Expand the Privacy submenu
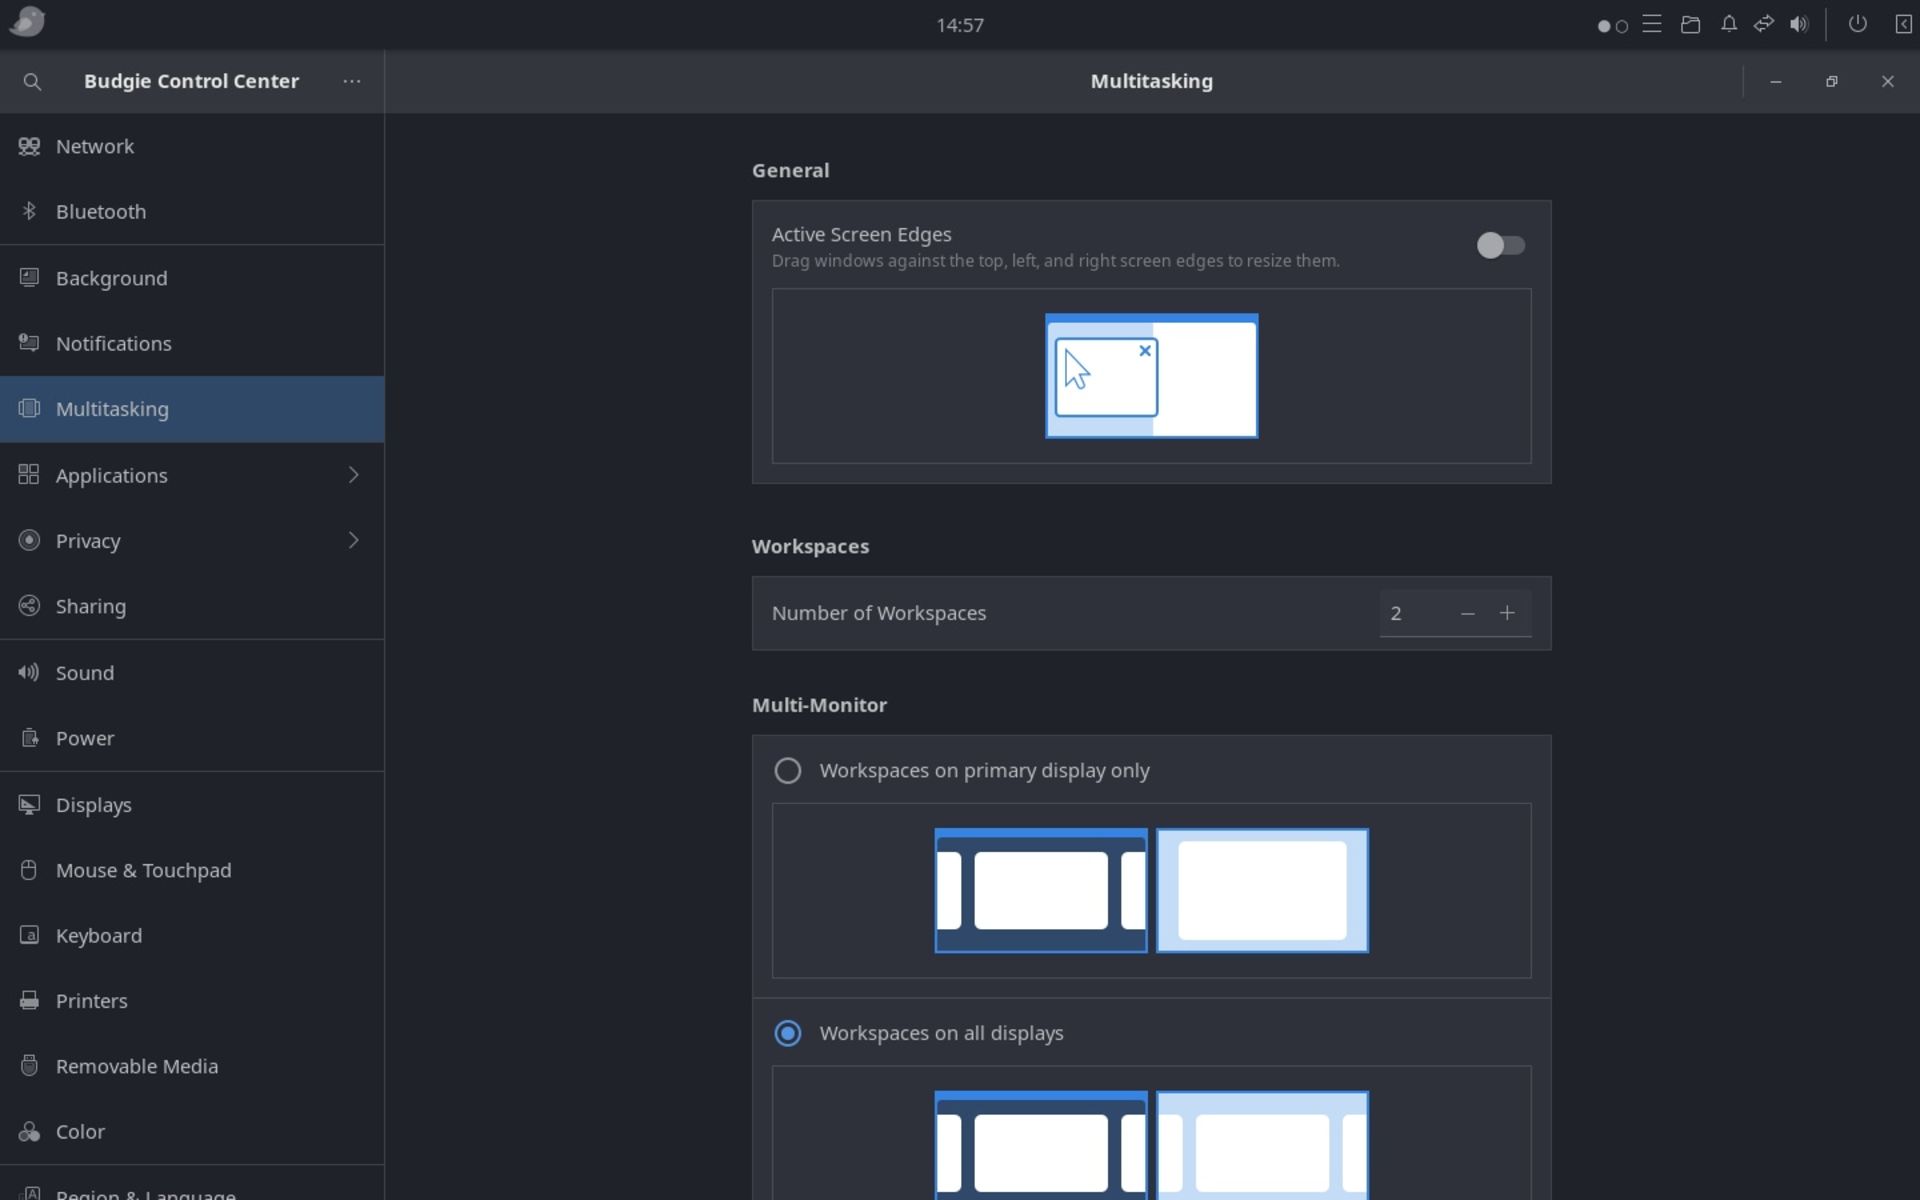The height and width of the screenshot is (1200, 1920). pos(354,539)
